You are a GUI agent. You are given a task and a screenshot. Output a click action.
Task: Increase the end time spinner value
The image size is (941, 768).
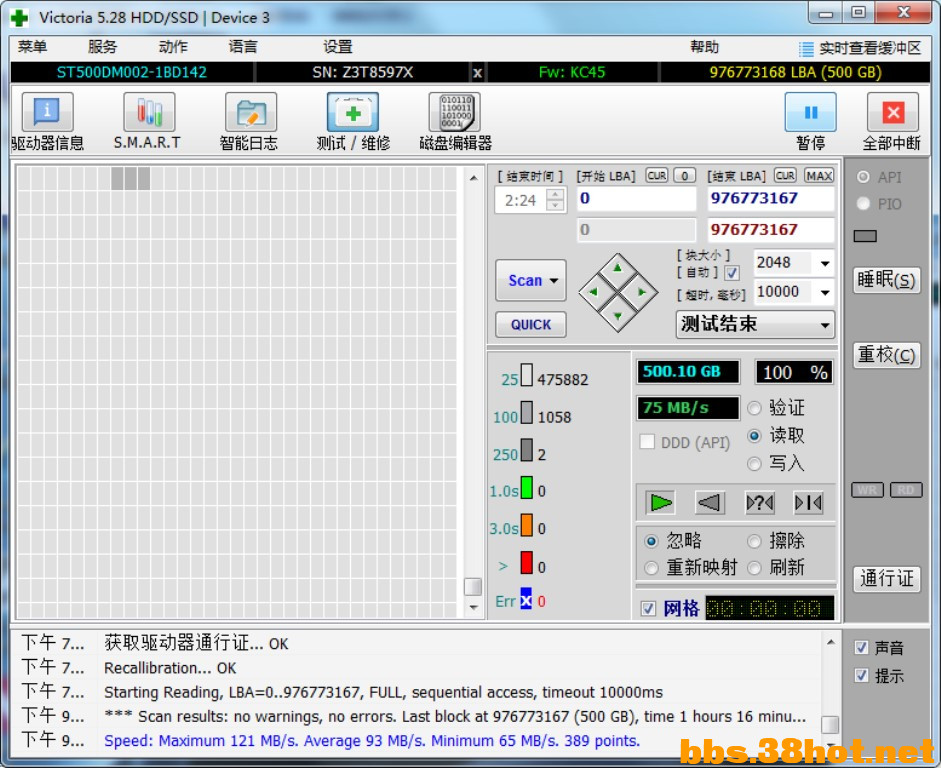(x=556, y=194)
